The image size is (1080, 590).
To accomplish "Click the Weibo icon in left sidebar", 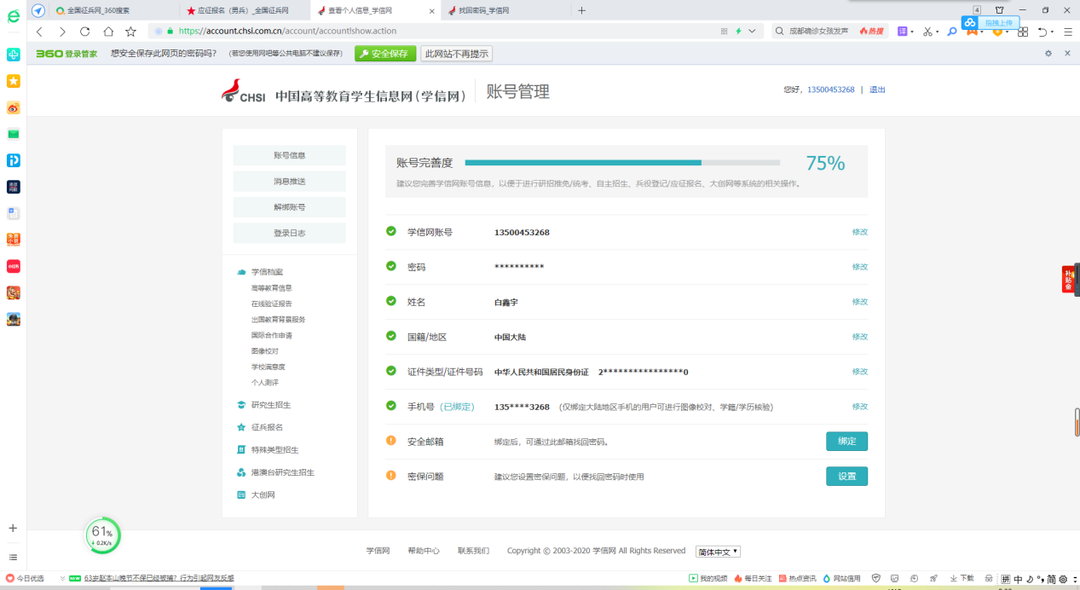I will click(14, 107).
